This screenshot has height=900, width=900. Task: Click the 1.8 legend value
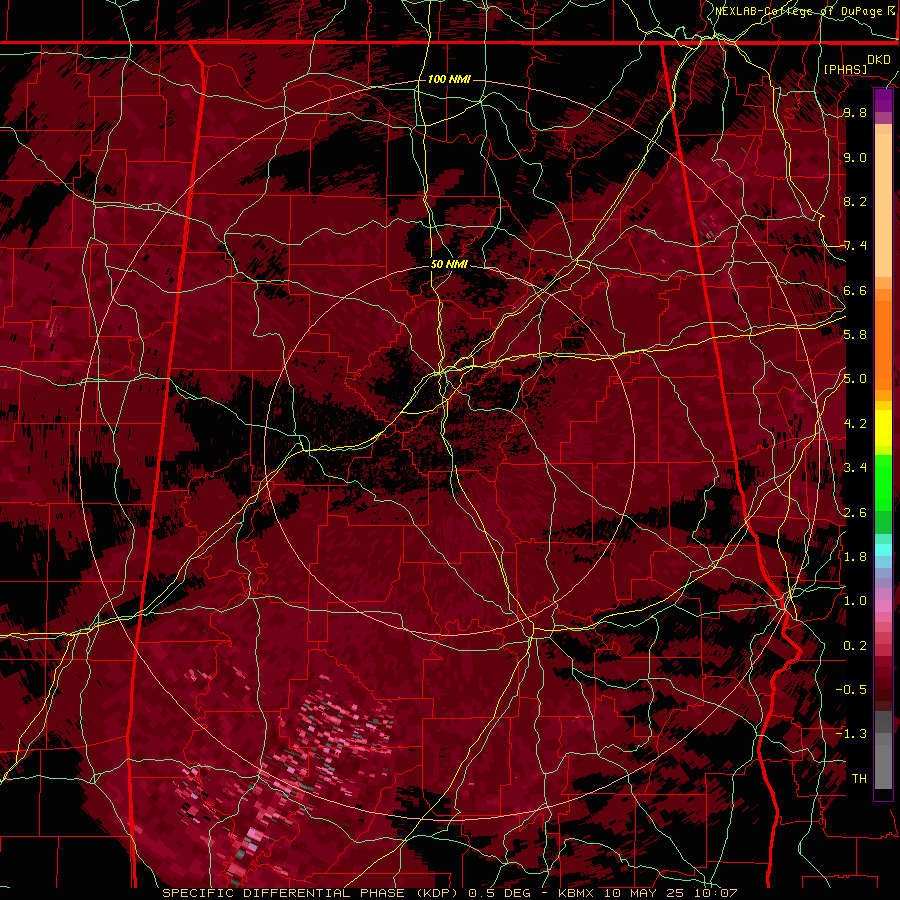point(855,557)
